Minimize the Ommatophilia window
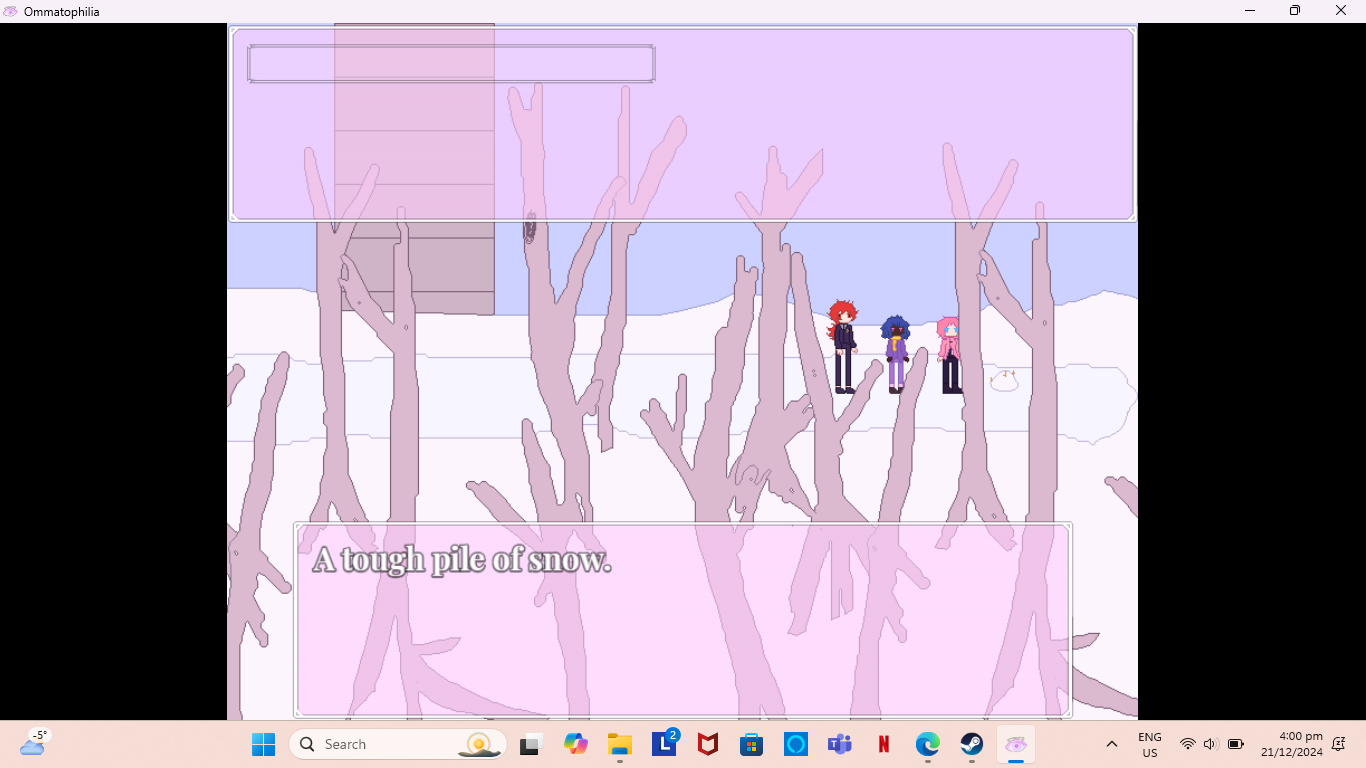Image resolution: width=1366 pixels, height=768 pixels. point(1250,11)
